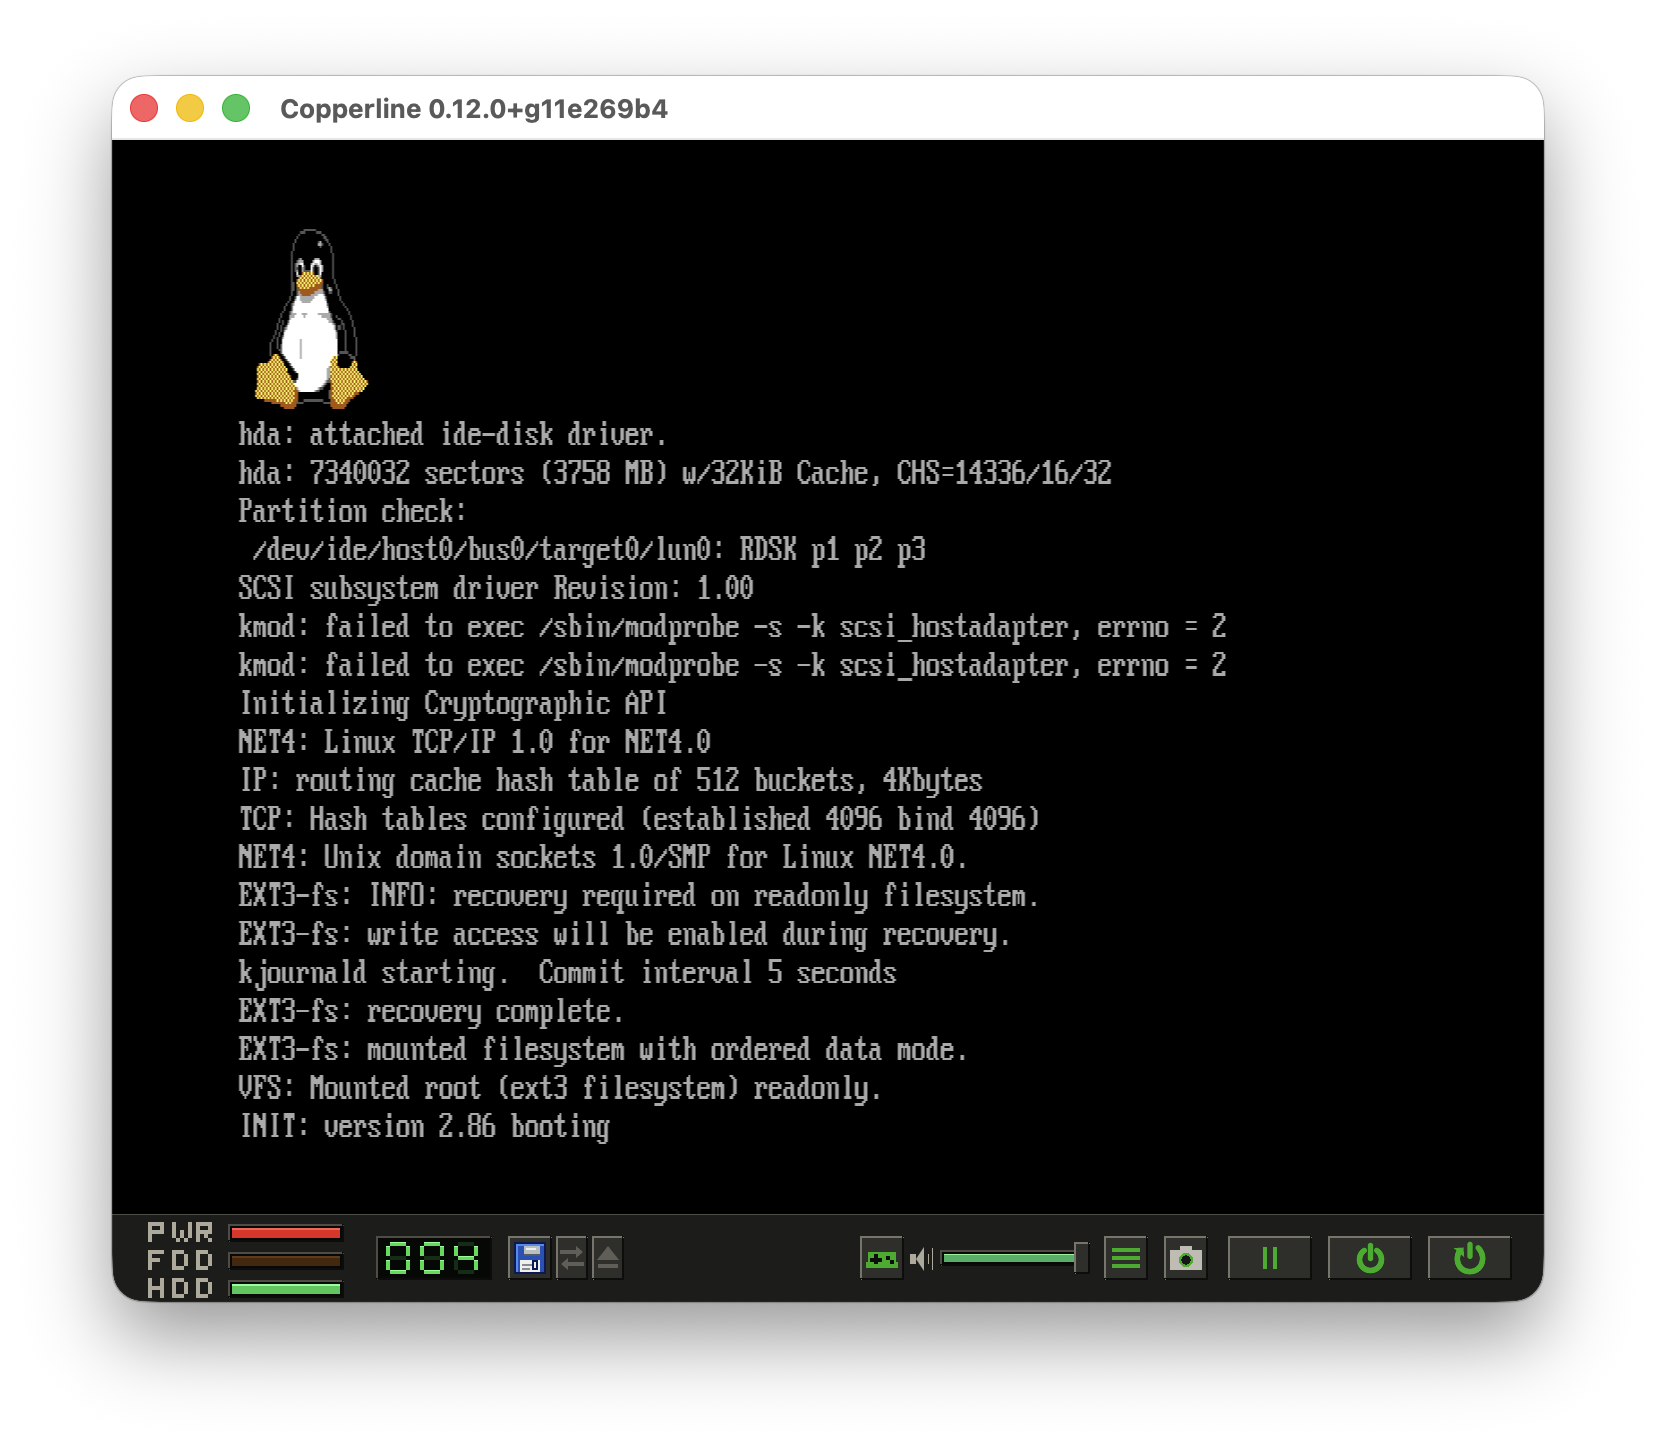Adjust the green volume slider
This screenshot has height=1450, width=1656.
pos(1014,1258)
